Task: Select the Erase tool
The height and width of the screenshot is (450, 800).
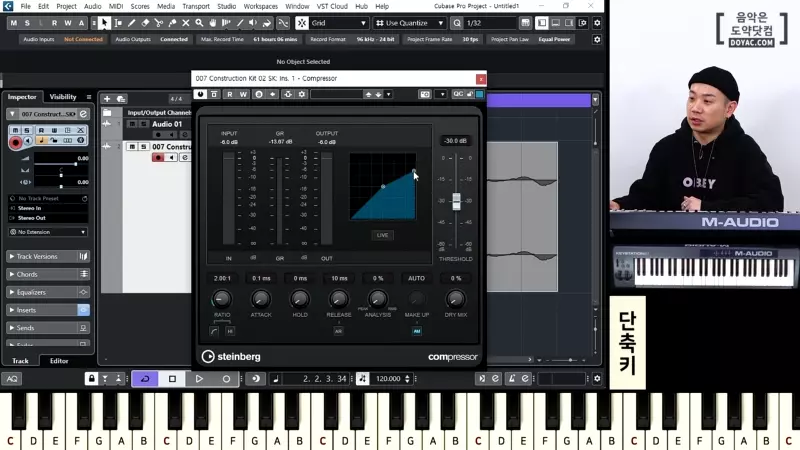Action: pyautogui.click(x=145, y=23)
